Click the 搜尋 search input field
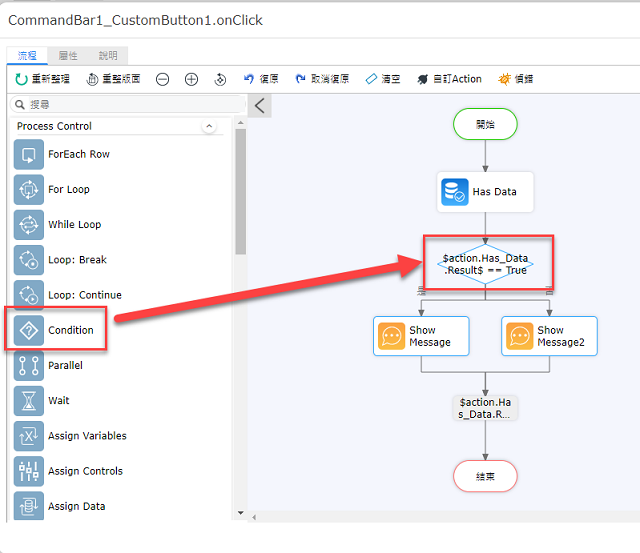 click(128, 104)
